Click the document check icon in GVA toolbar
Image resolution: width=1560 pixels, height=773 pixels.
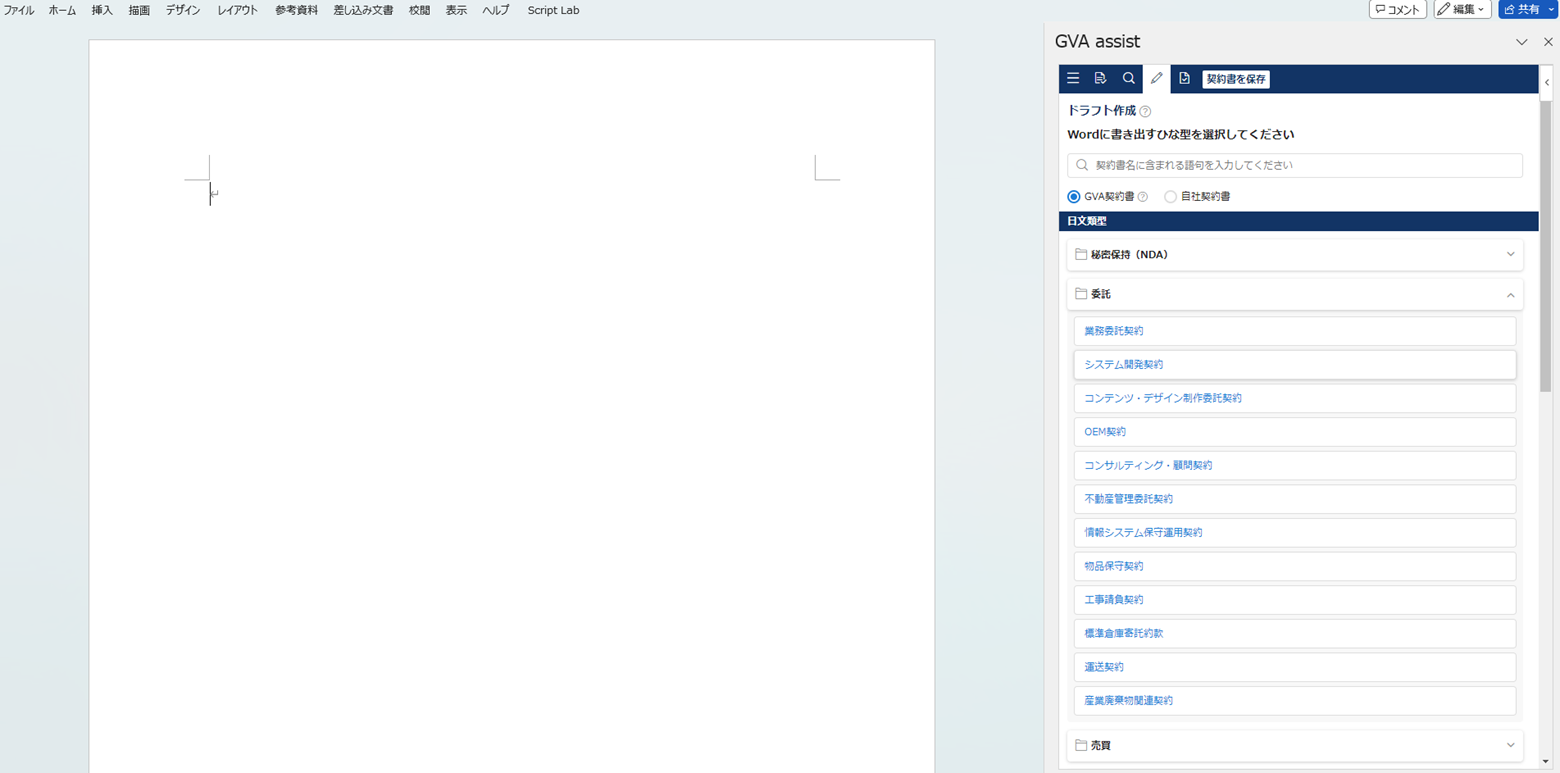tap(1185, 78)
